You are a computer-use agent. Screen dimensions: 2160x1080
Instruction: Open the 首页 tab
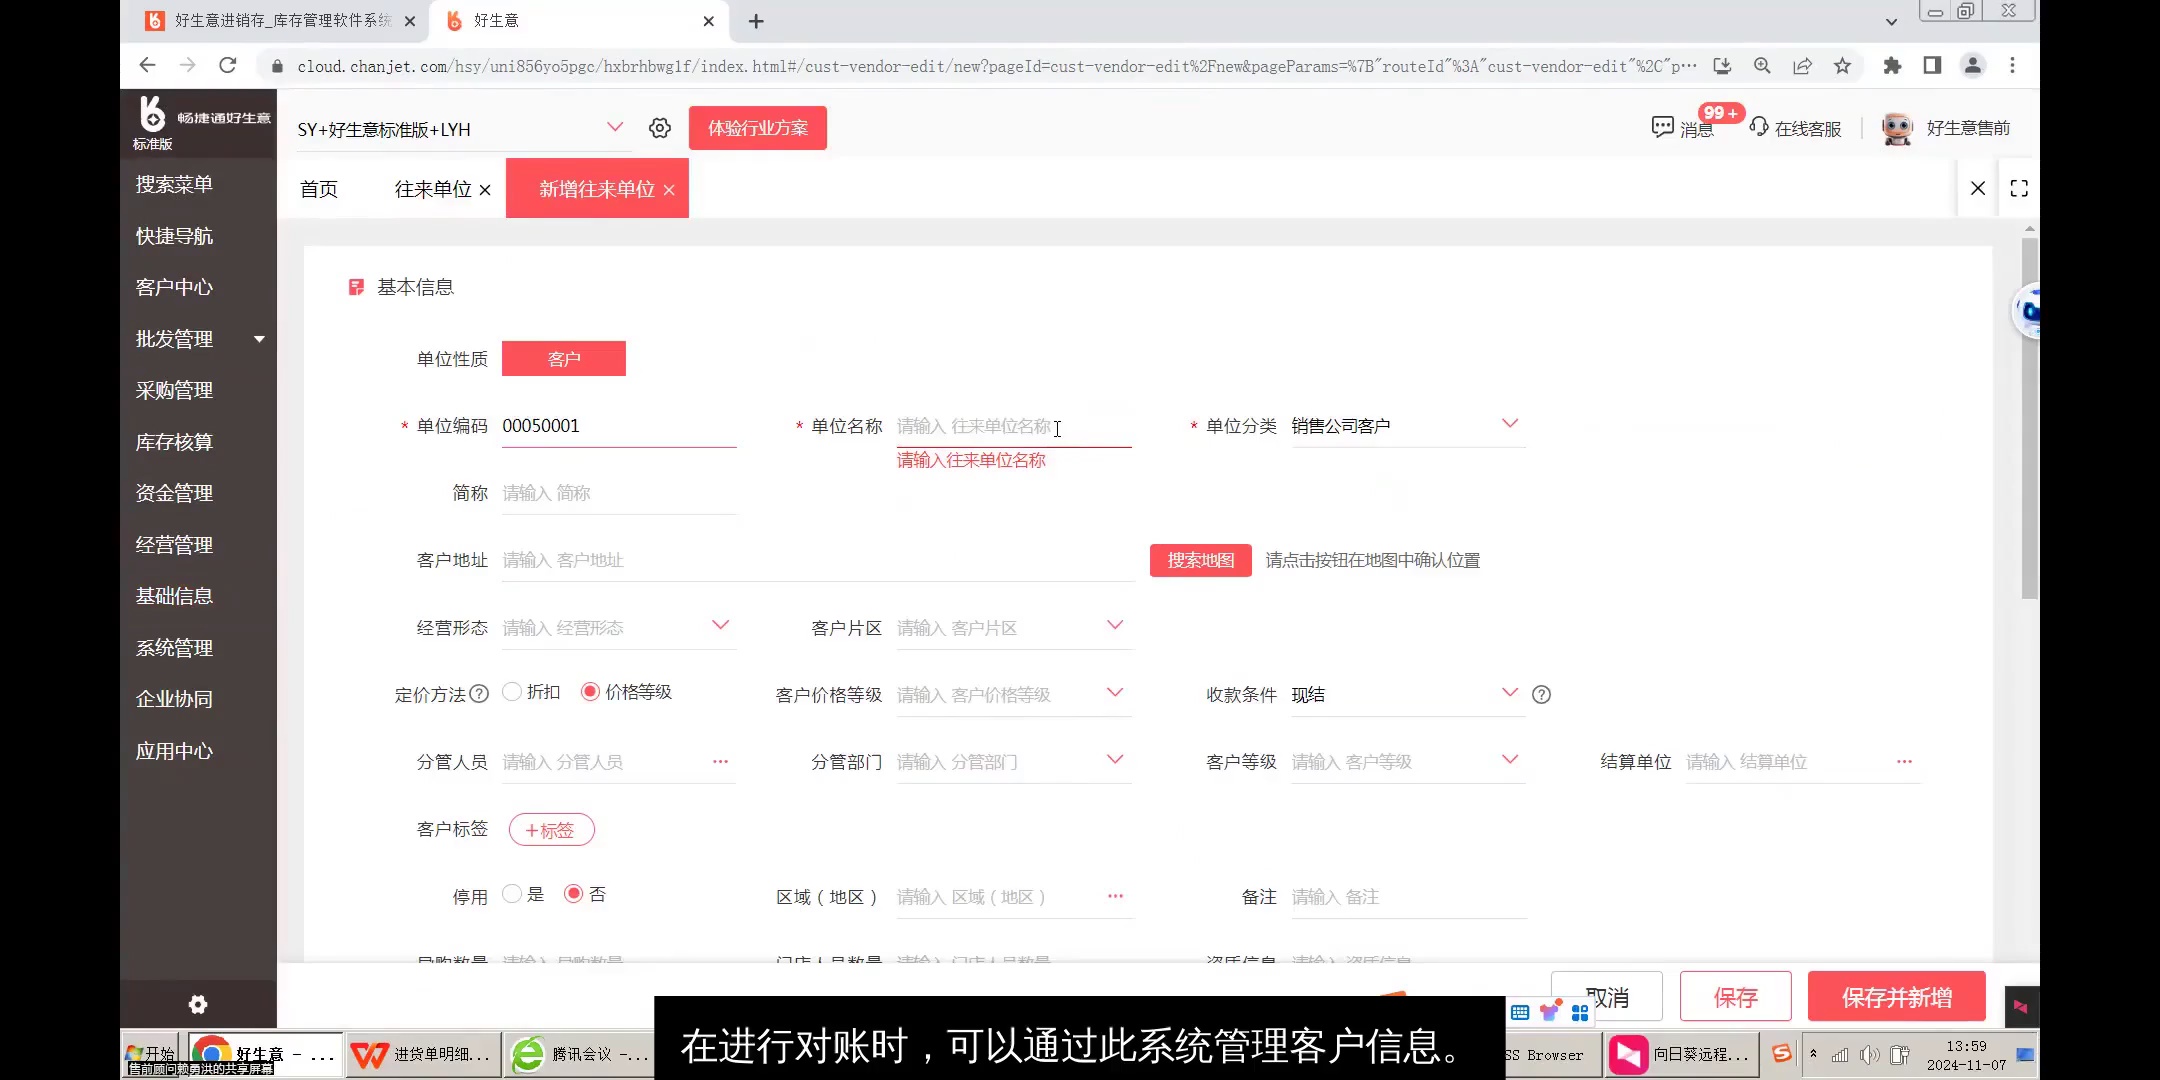pos(319,189)
